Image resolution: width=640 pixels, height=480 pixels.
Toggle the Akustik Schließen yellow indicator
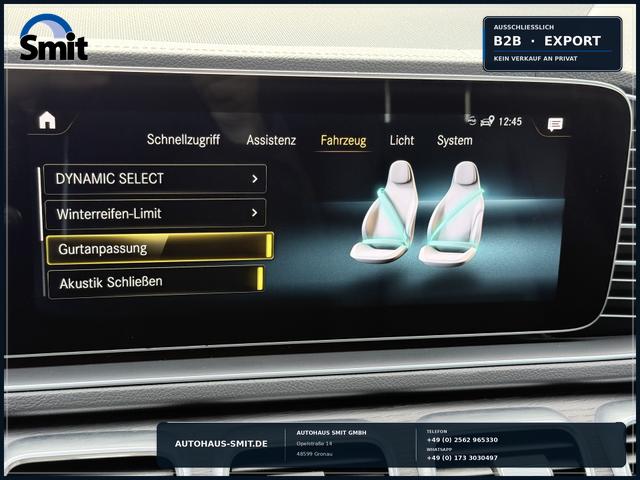(x=260, y=278)
